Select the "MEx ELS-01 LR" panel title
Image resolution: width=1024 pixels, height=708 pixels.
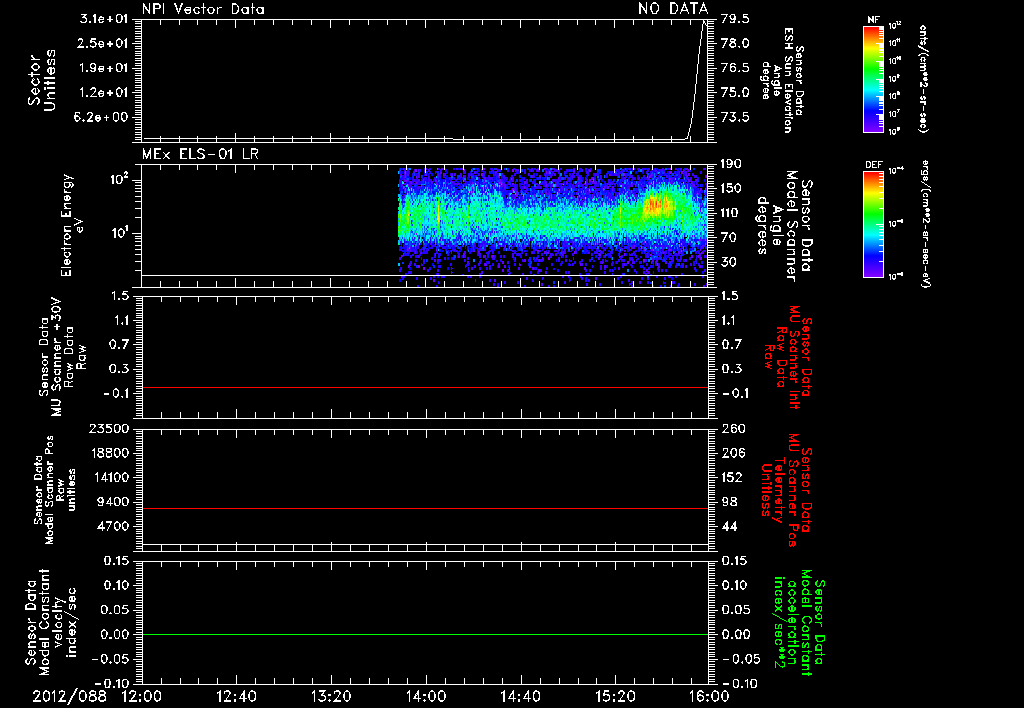point(200,154)
